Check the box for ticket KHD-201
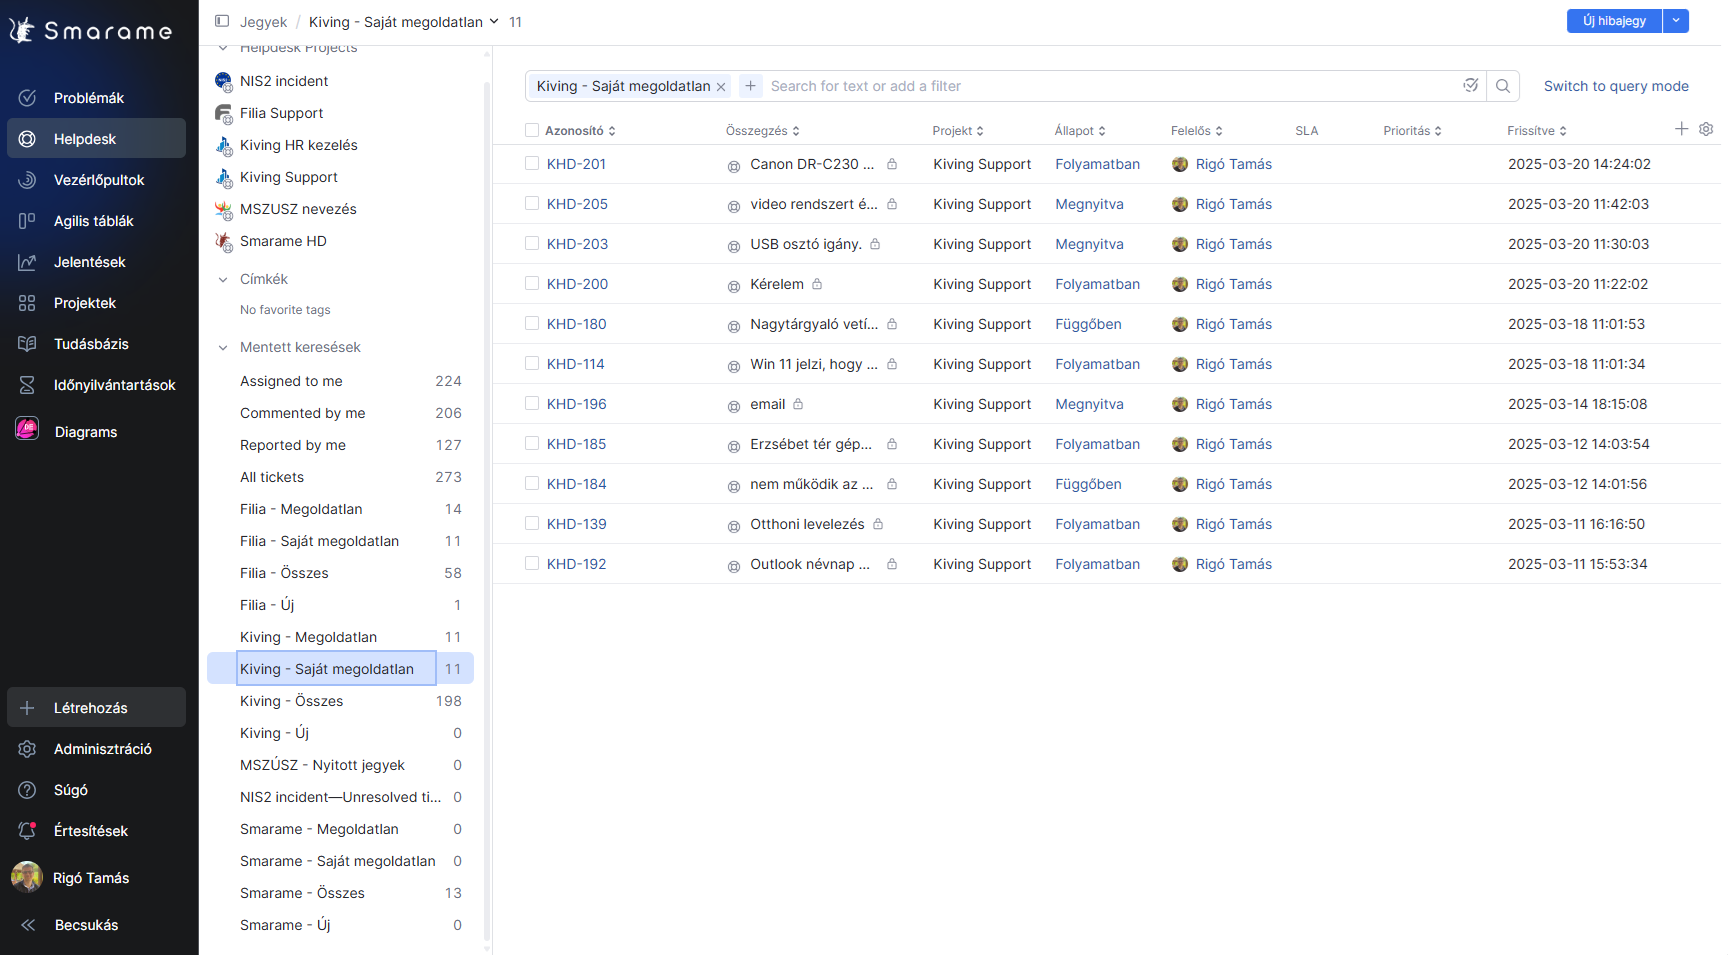Screen dimensions: 1728x955 [532, 164]
